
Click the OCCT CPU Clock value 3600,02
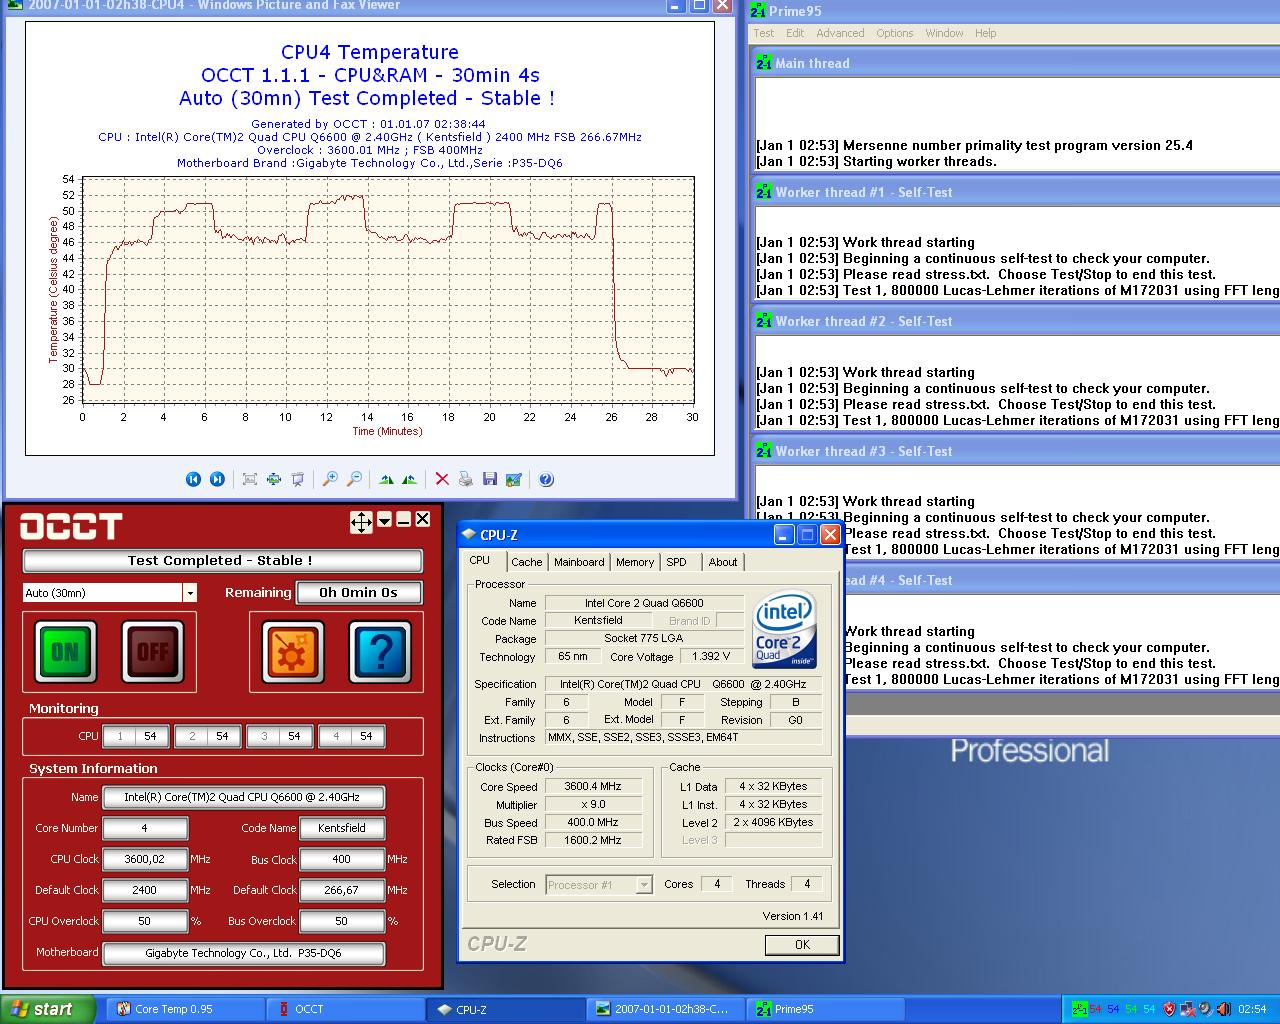point(145,859)
